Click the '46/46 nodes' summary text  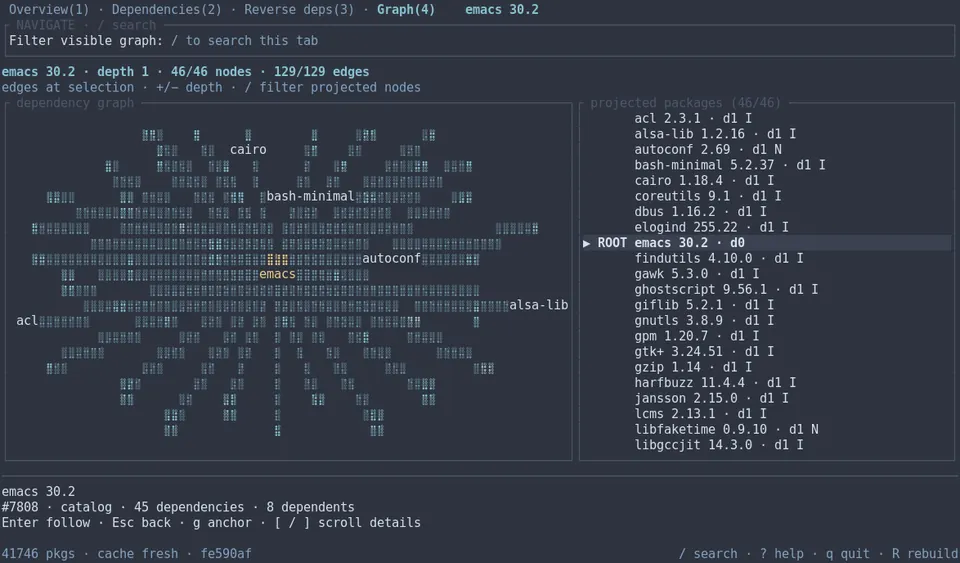coord(211,72)
